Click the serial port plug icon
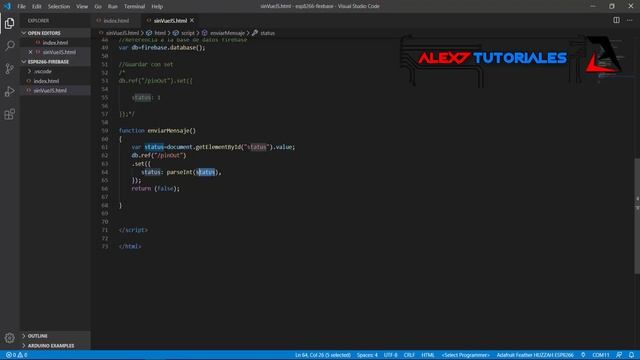The width and height of the screenshot is (640, 360). click(x=583, y=355)
